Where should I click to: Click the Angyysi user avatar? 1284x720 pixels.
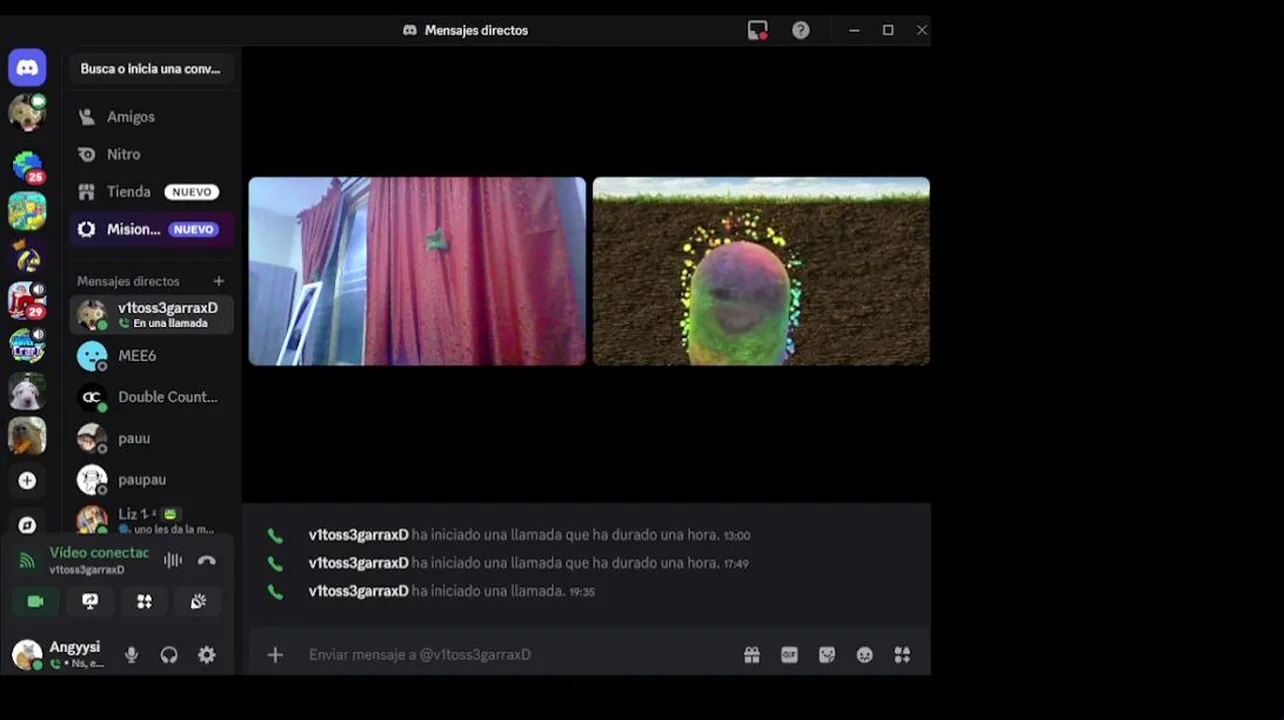point(27,655)
